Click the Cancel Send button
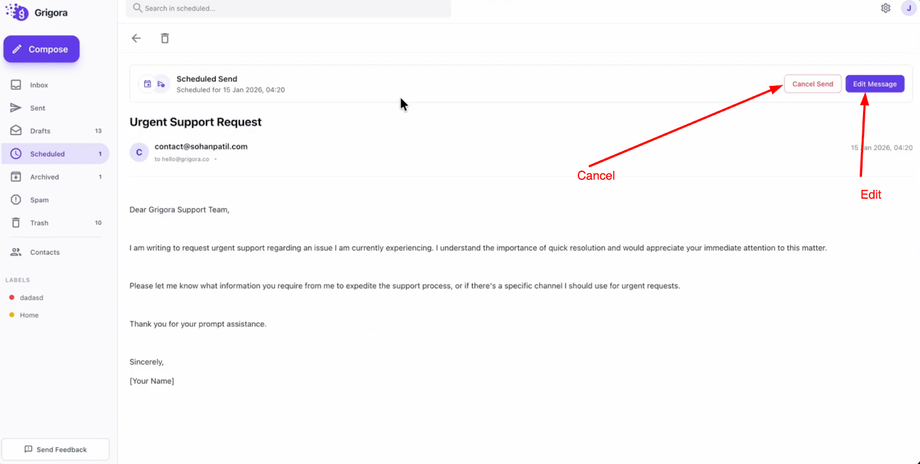 coord(813,84)
